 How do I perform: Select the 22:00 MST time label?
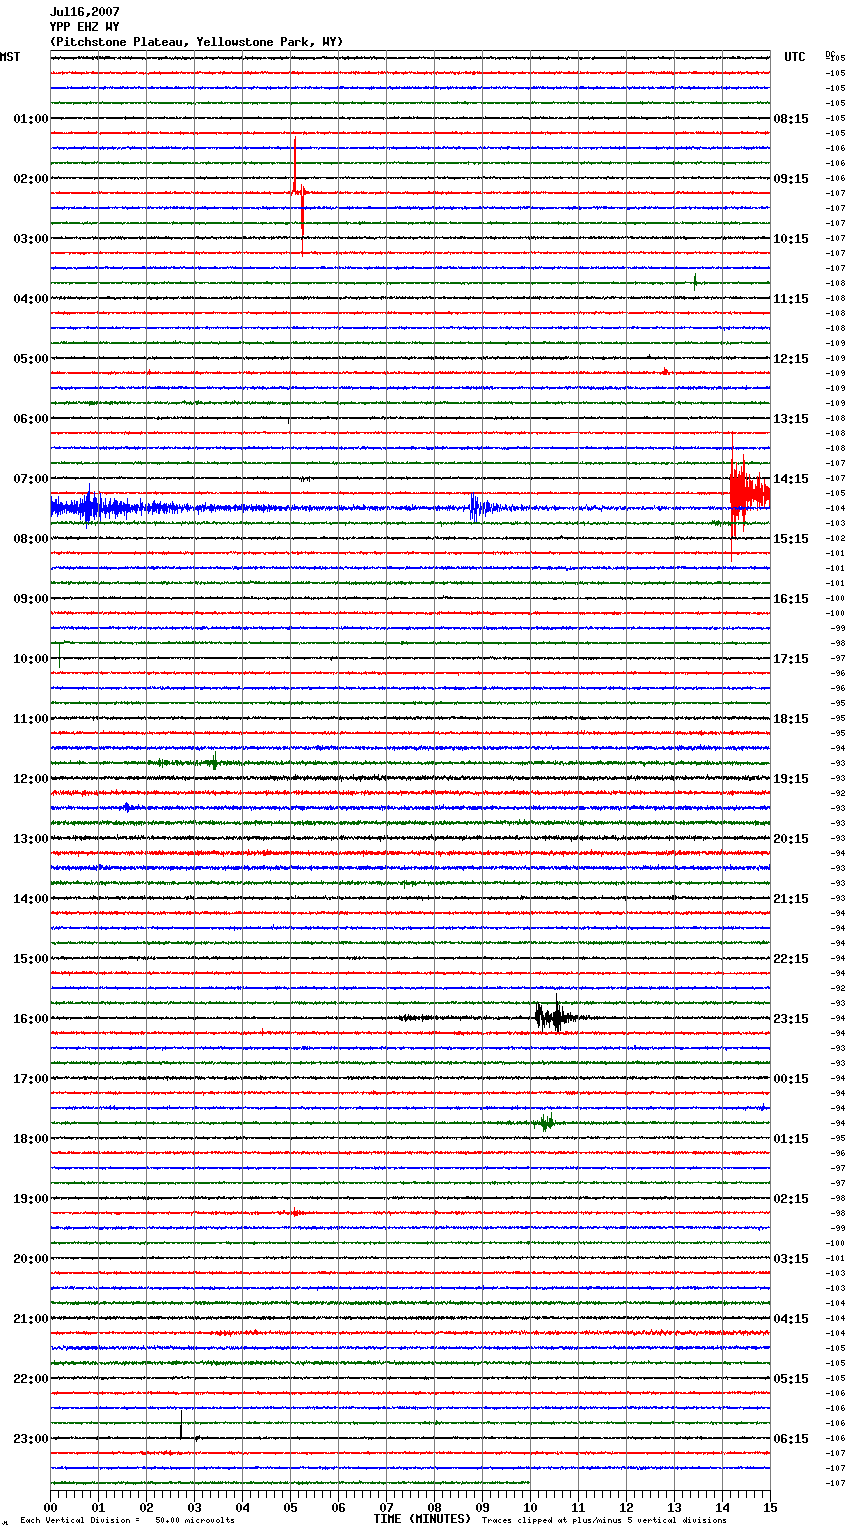click(x=30, y=1379)
